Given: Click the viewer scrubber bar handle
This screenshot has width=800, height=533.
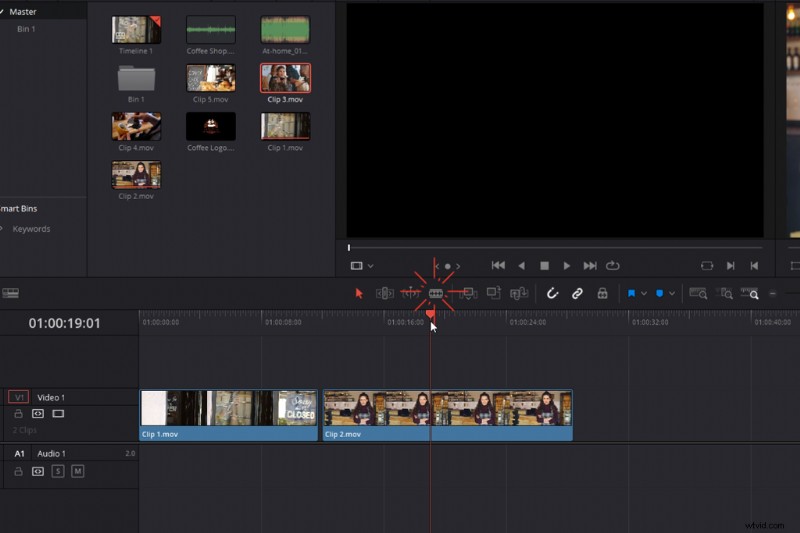Looking at the screenshot, I should [349, 247].
